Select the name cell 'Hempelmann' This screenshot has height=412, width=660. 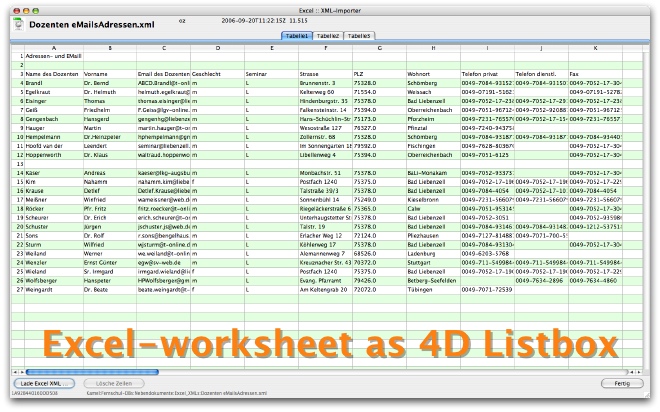54,137
